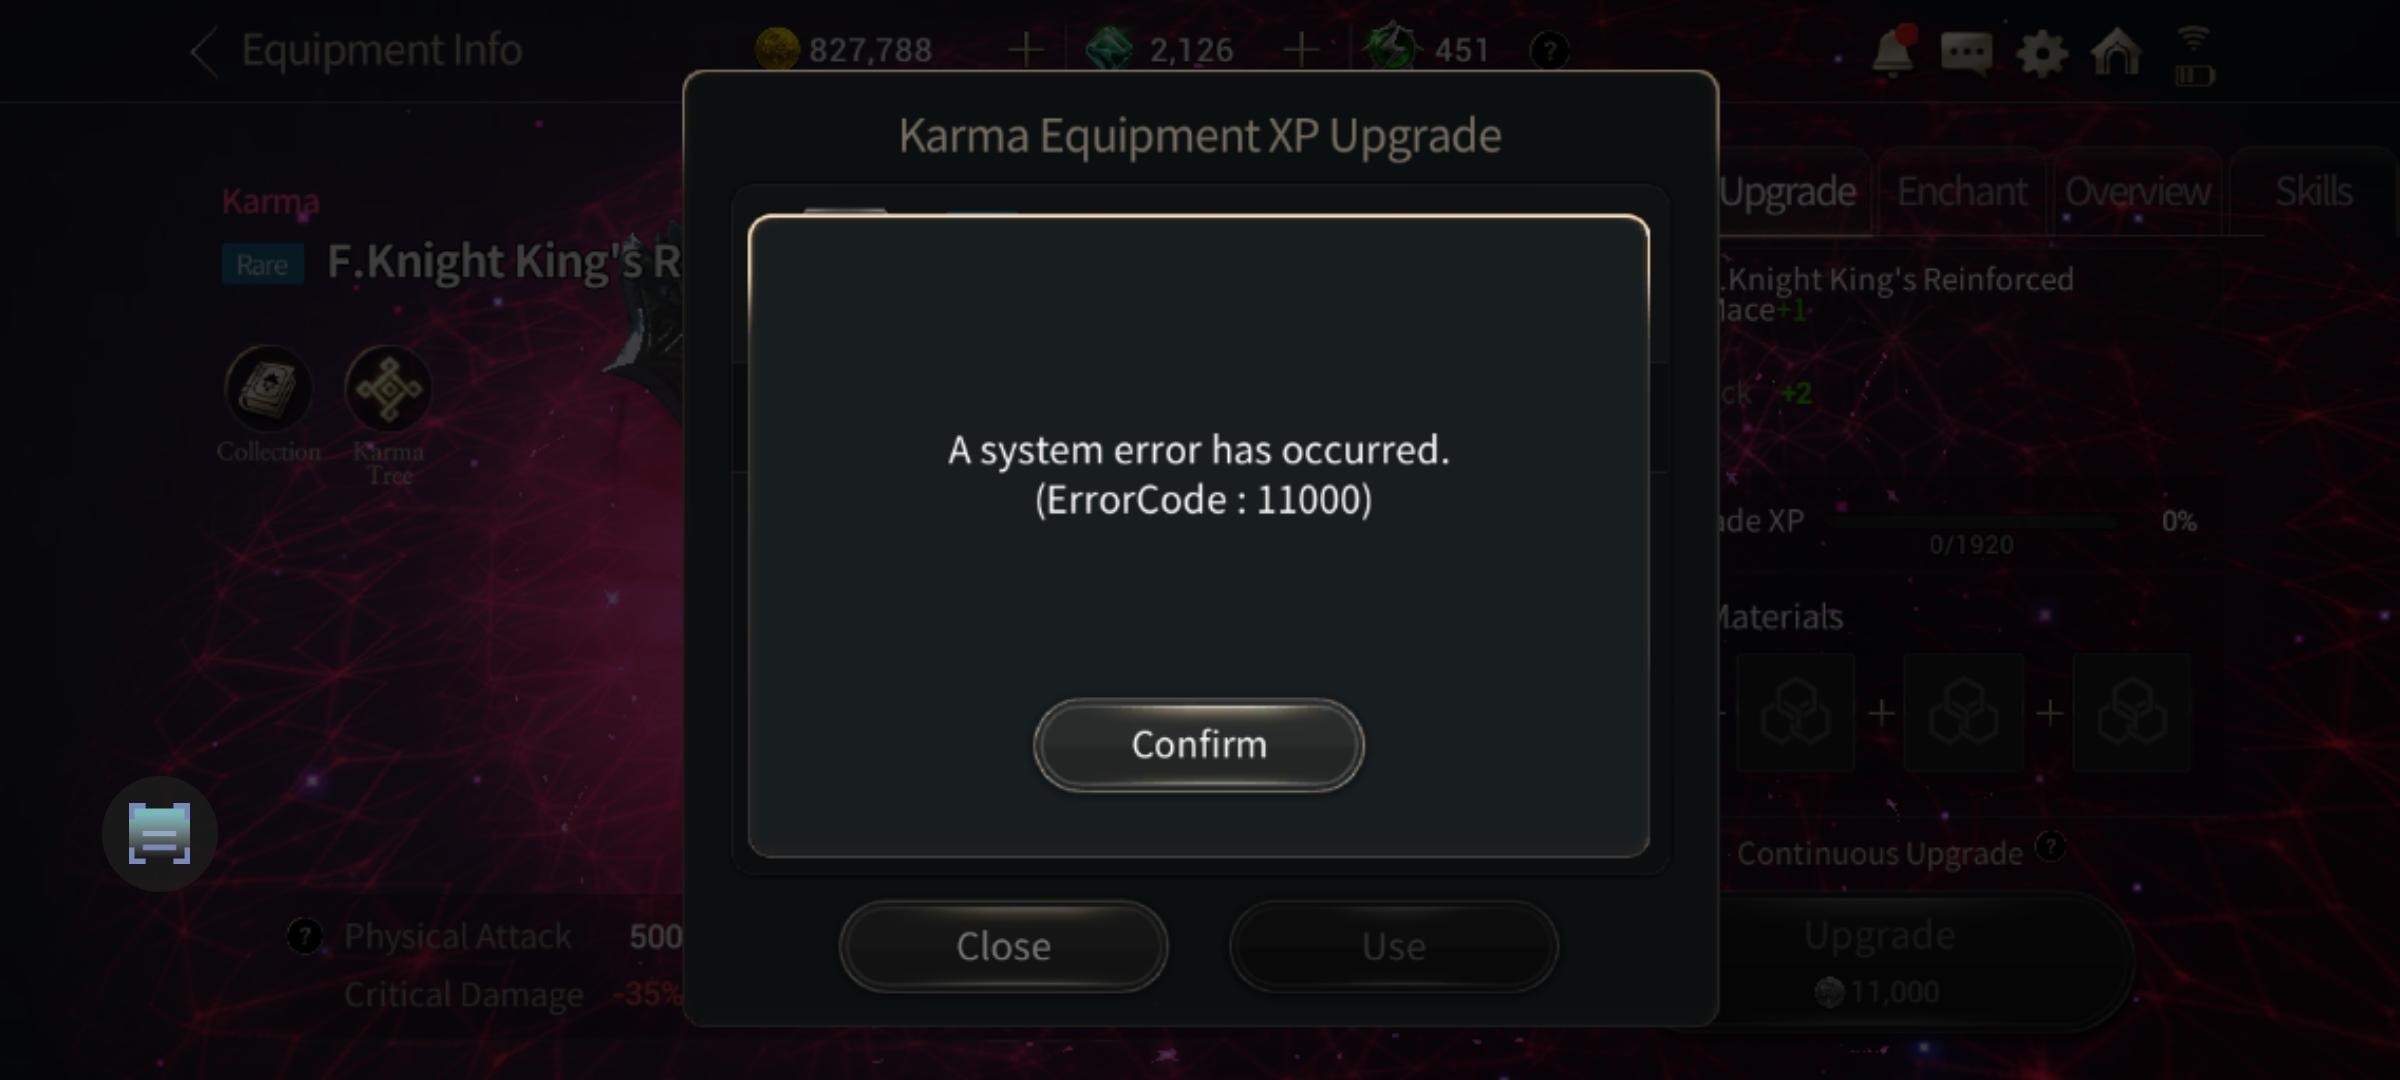The height and width of the screenshot is (1080, 2400).
Task: Click the Use button
Action: pyautogui.click(x=1393, y=946)
